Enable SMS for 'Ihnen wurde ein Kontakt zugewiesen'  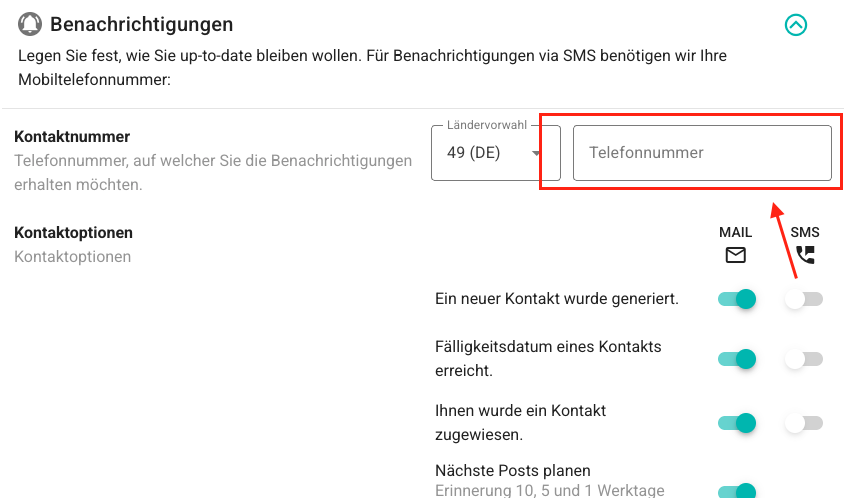pos(804,423)
